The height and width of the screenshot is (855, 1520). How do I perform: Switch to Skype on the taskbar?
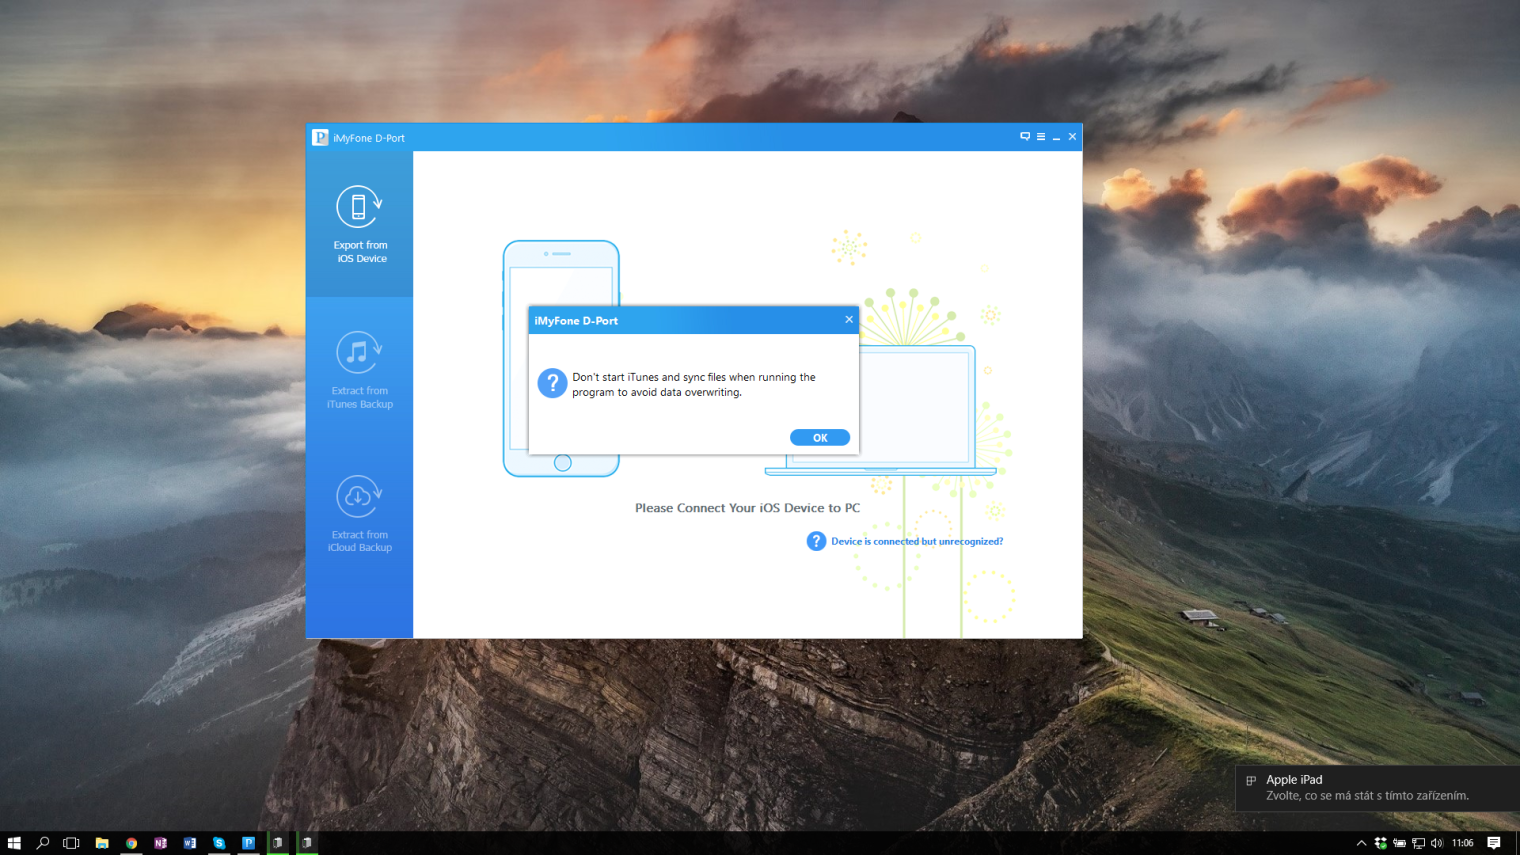[x=219, y=843]
